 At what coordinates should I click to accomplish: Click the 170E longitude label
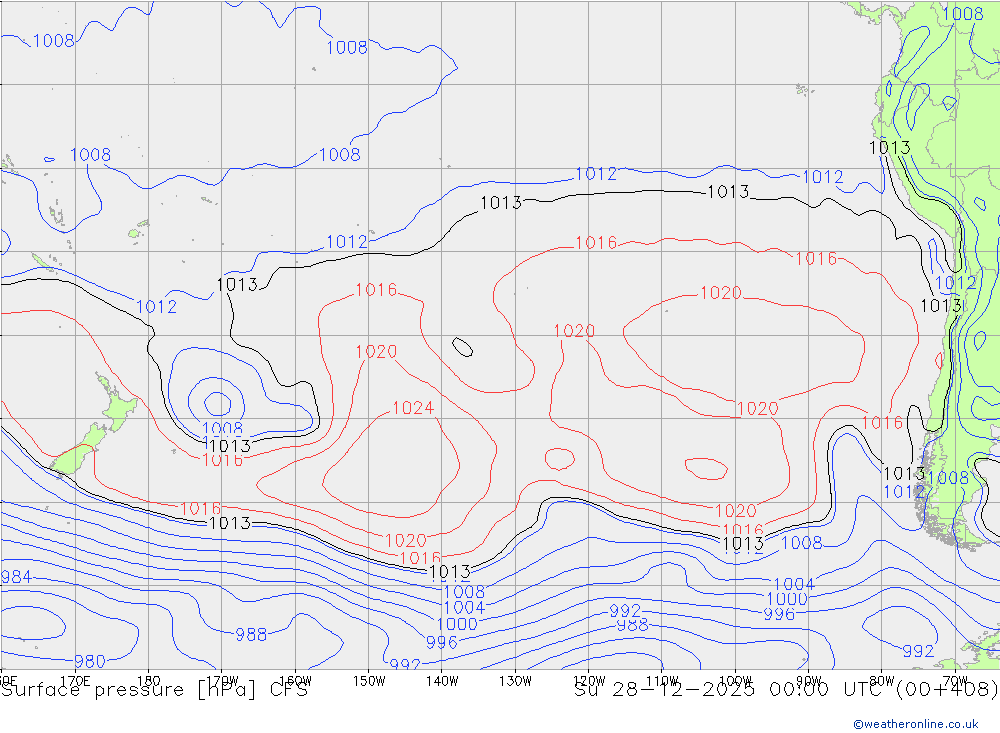[75, 681]
